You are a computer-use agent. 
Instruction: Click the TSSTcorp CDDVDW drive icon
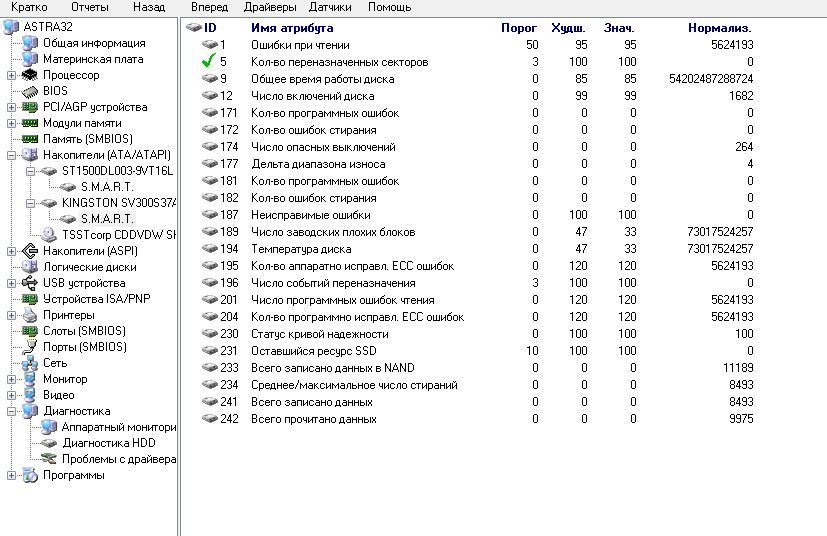point(49,235)
